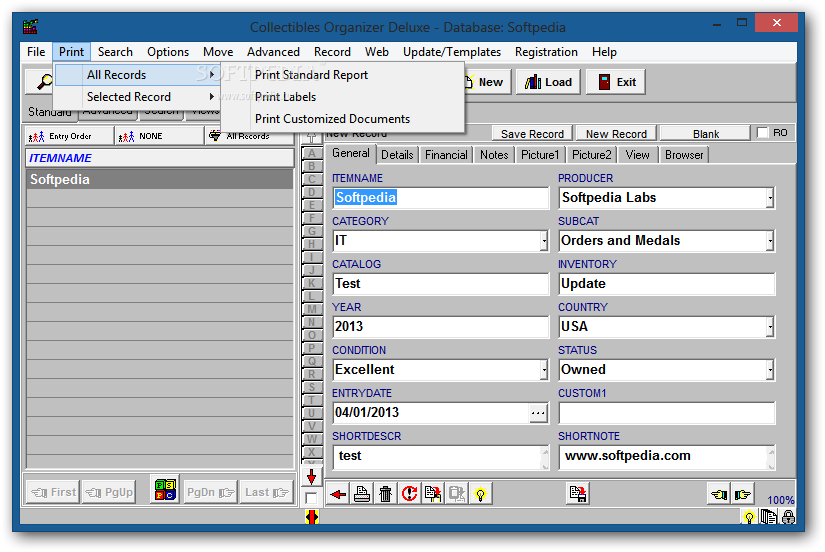
Task: Click the right-pointing hand icon
Action: (x=743, y=494)
